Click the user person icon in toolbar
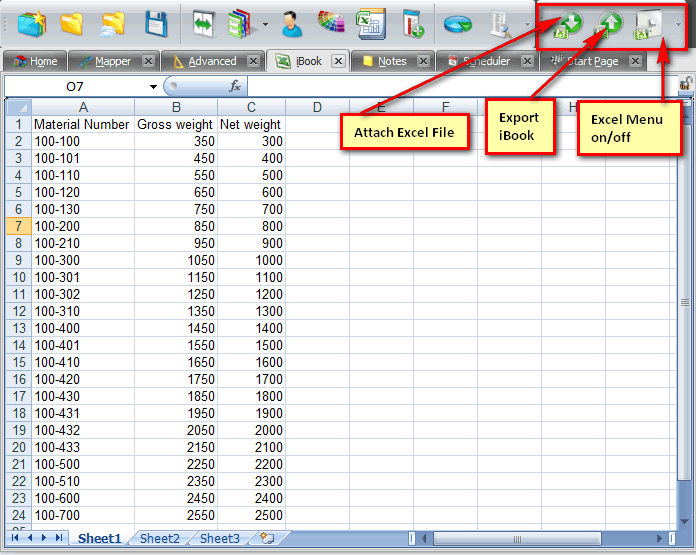The height and width of the screenshot is (555, 696). 292,23
